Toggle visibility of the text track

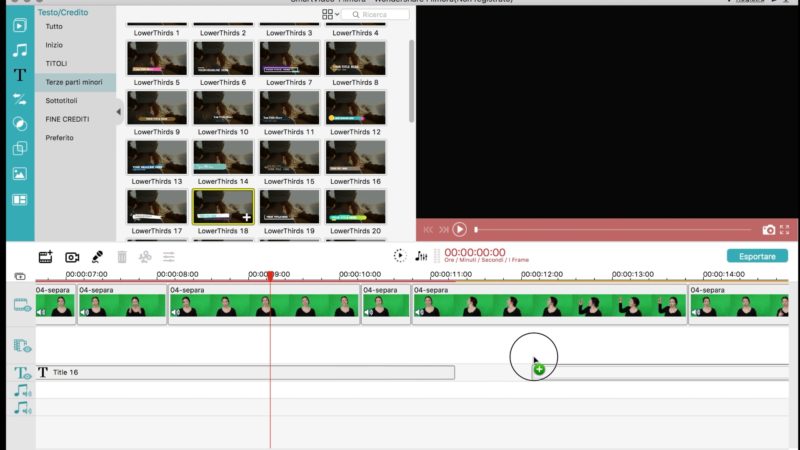tap(22, 373)
